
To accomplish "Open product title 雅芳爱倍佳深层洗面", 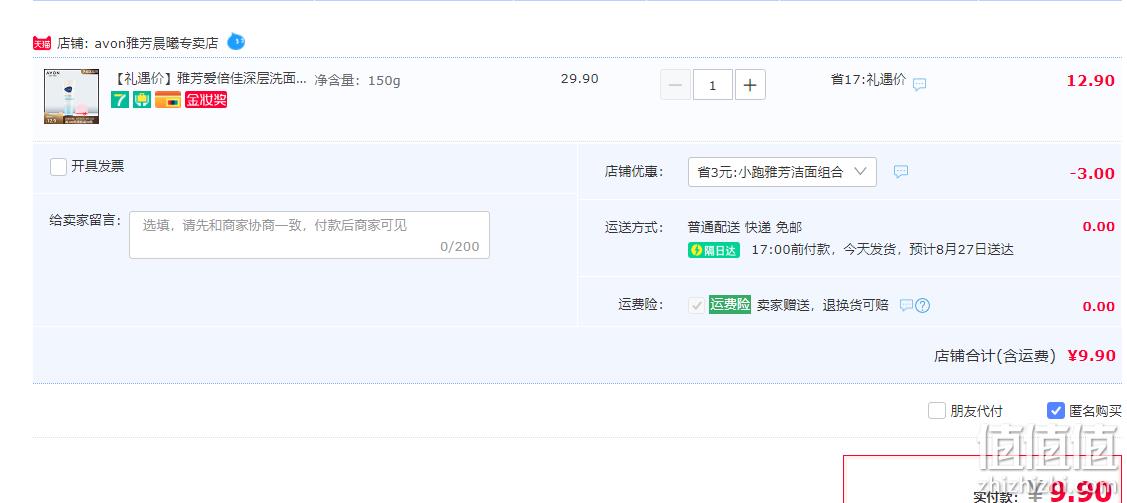I will point(211,79).
